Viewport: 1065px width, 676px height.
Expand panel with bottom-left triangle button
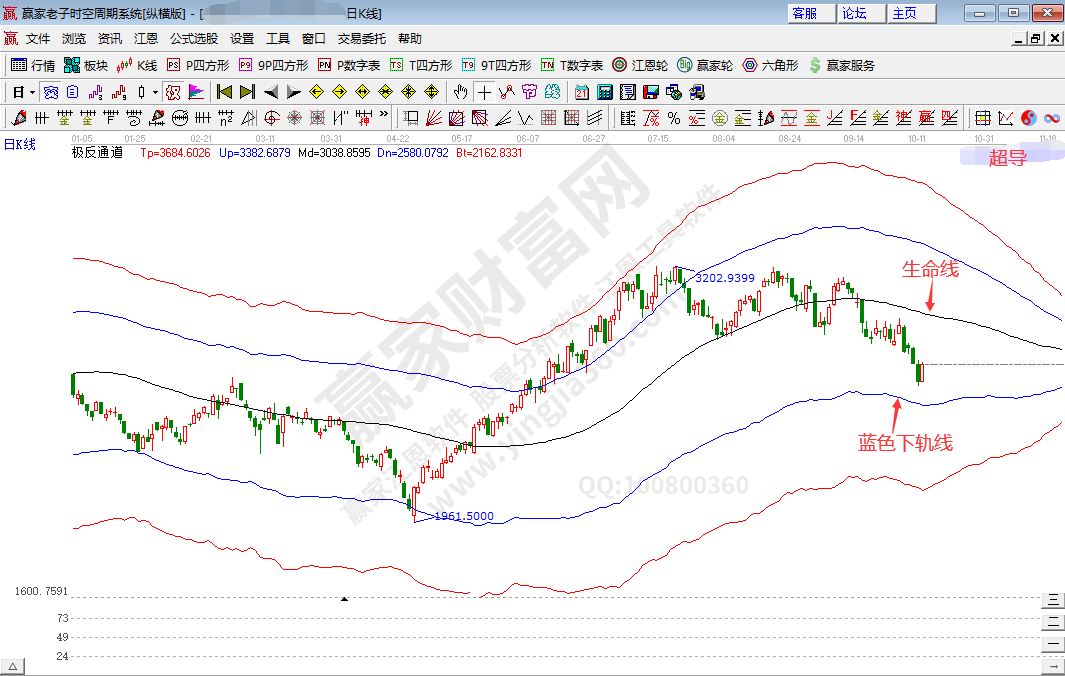13,666
